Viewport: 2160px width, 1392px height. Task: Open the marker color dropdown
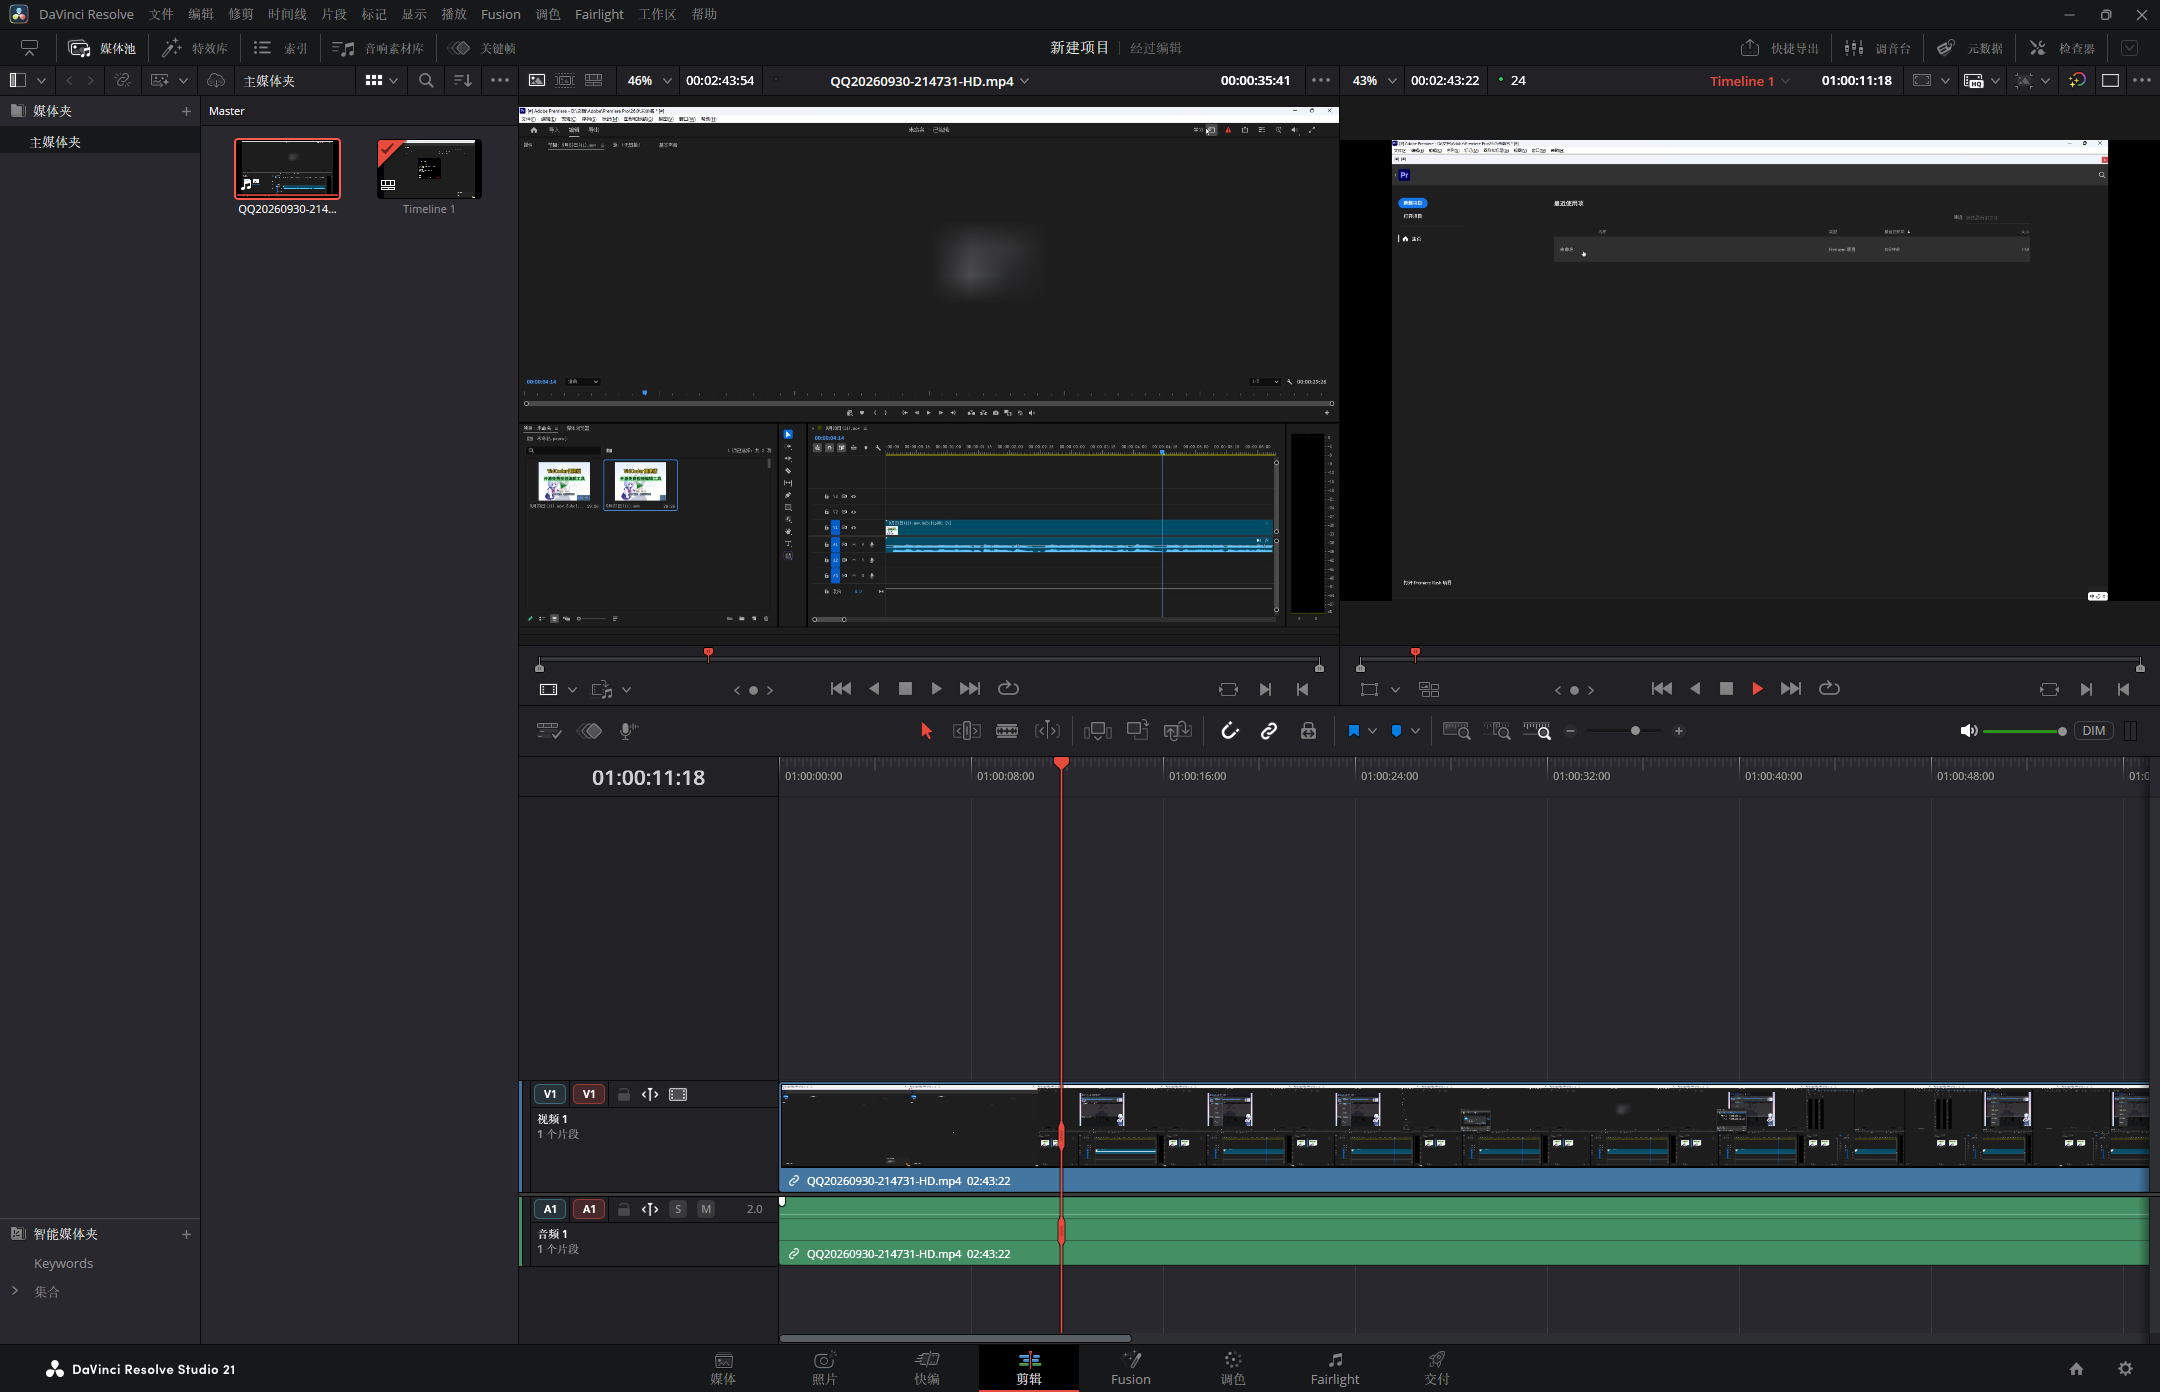pos(1415,731)
